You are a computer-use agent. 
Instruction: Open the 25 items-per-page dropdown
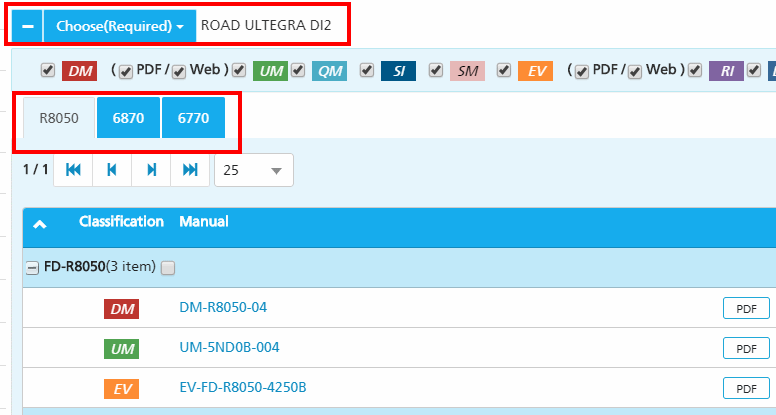[254, 170]
